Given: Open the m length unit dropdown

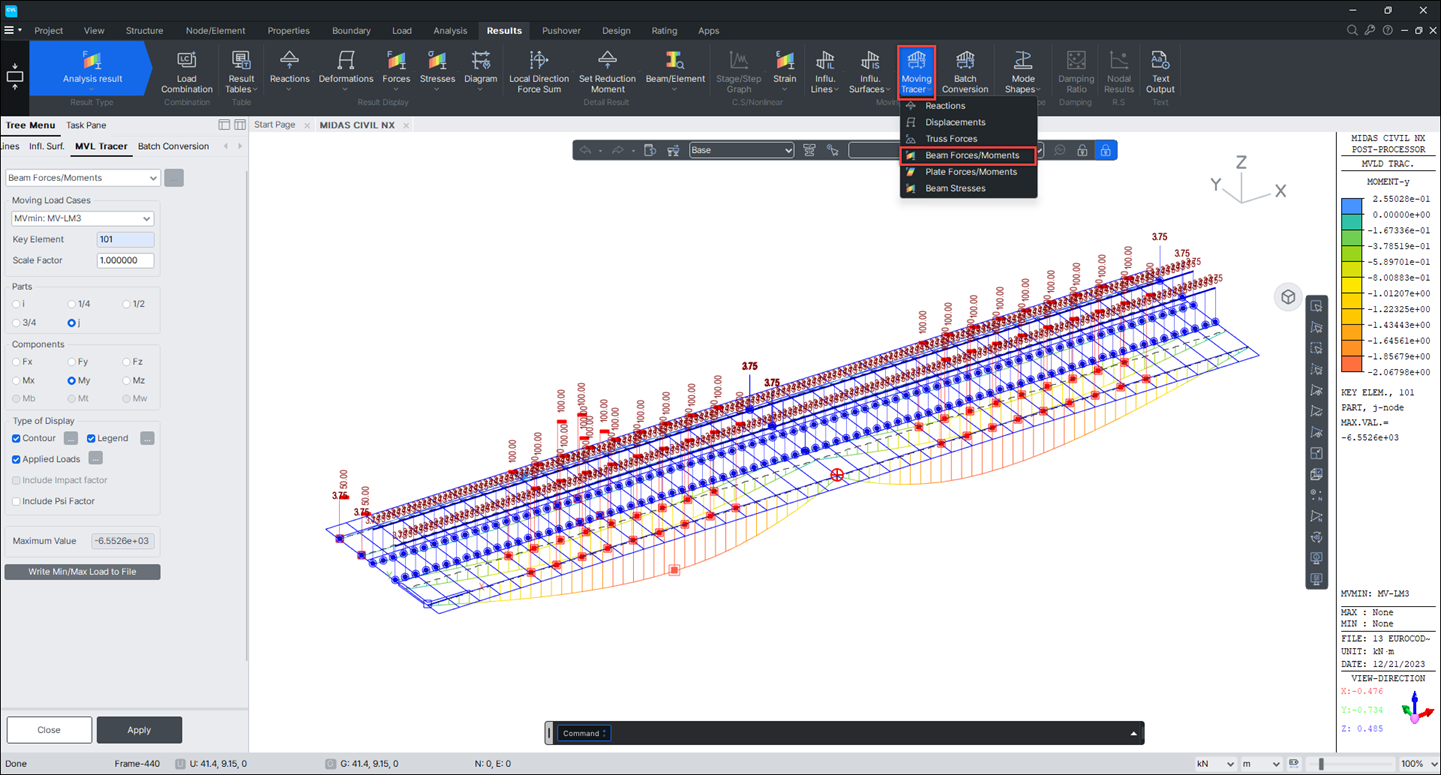Looking at the screenshot, I should [1261, 764].
